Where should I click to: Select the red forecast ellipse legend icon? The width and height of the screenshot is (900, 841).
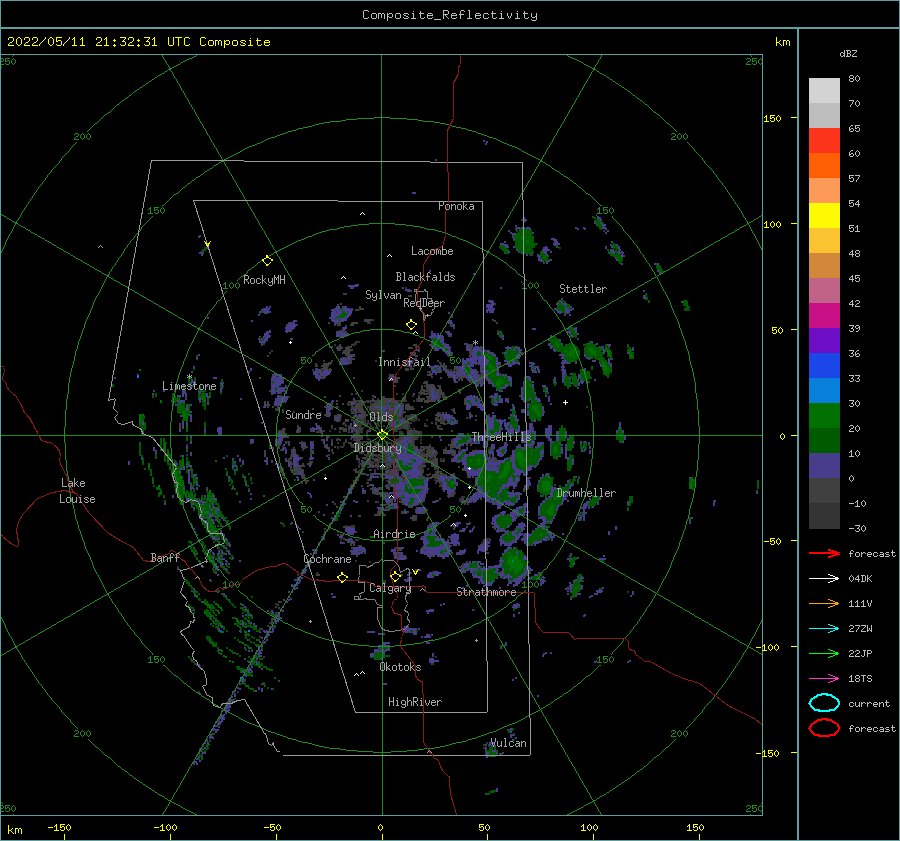[x=824, y=728]
